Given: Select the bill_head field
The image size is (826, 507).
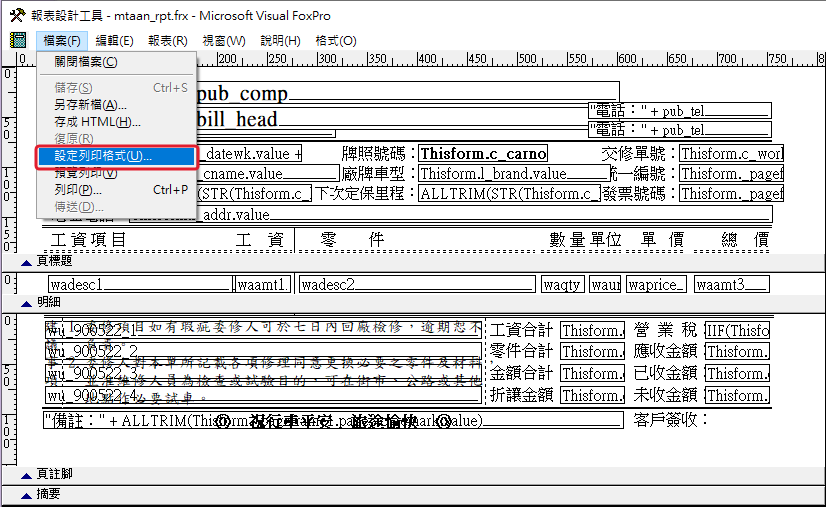Looking at the screenshot, I should coord(392,117).
